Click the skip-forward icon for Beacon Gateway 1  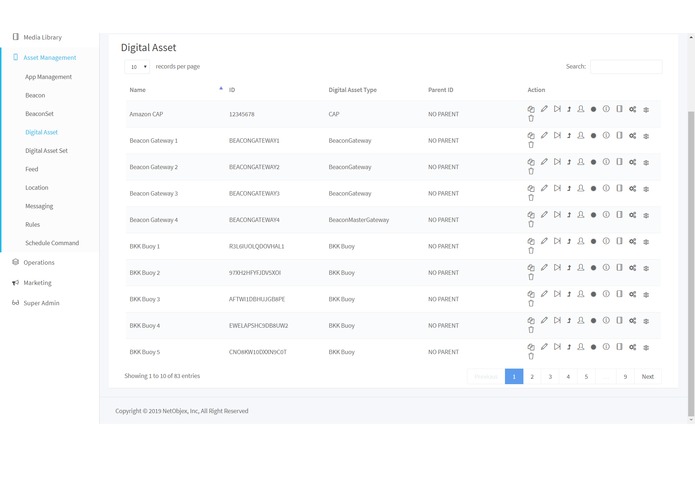pyautogui.click(x=557, y=135)
